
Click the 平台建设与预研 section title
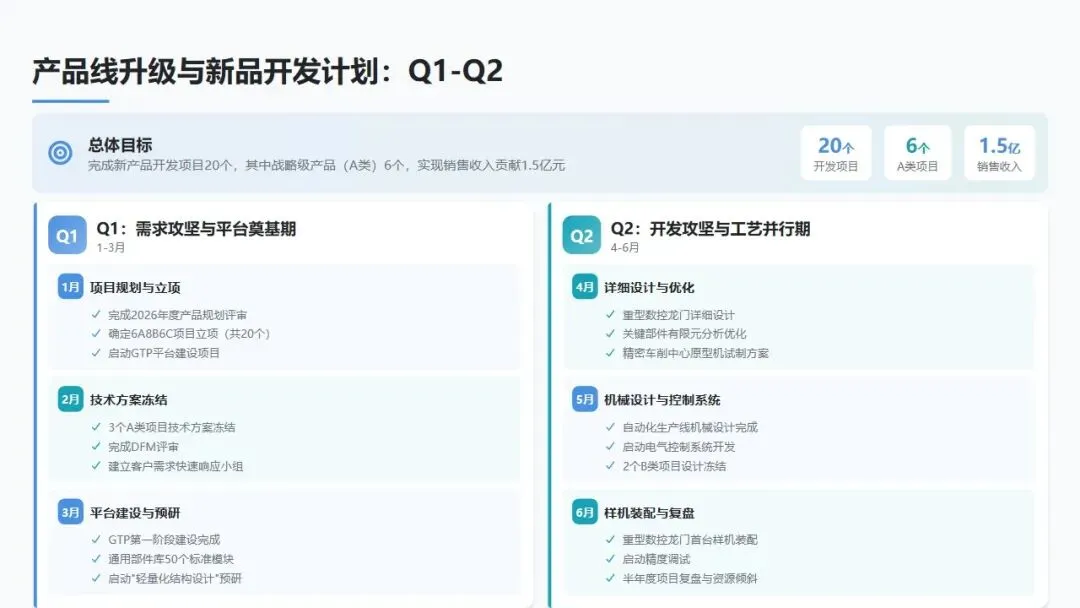(x=135, y=513)
